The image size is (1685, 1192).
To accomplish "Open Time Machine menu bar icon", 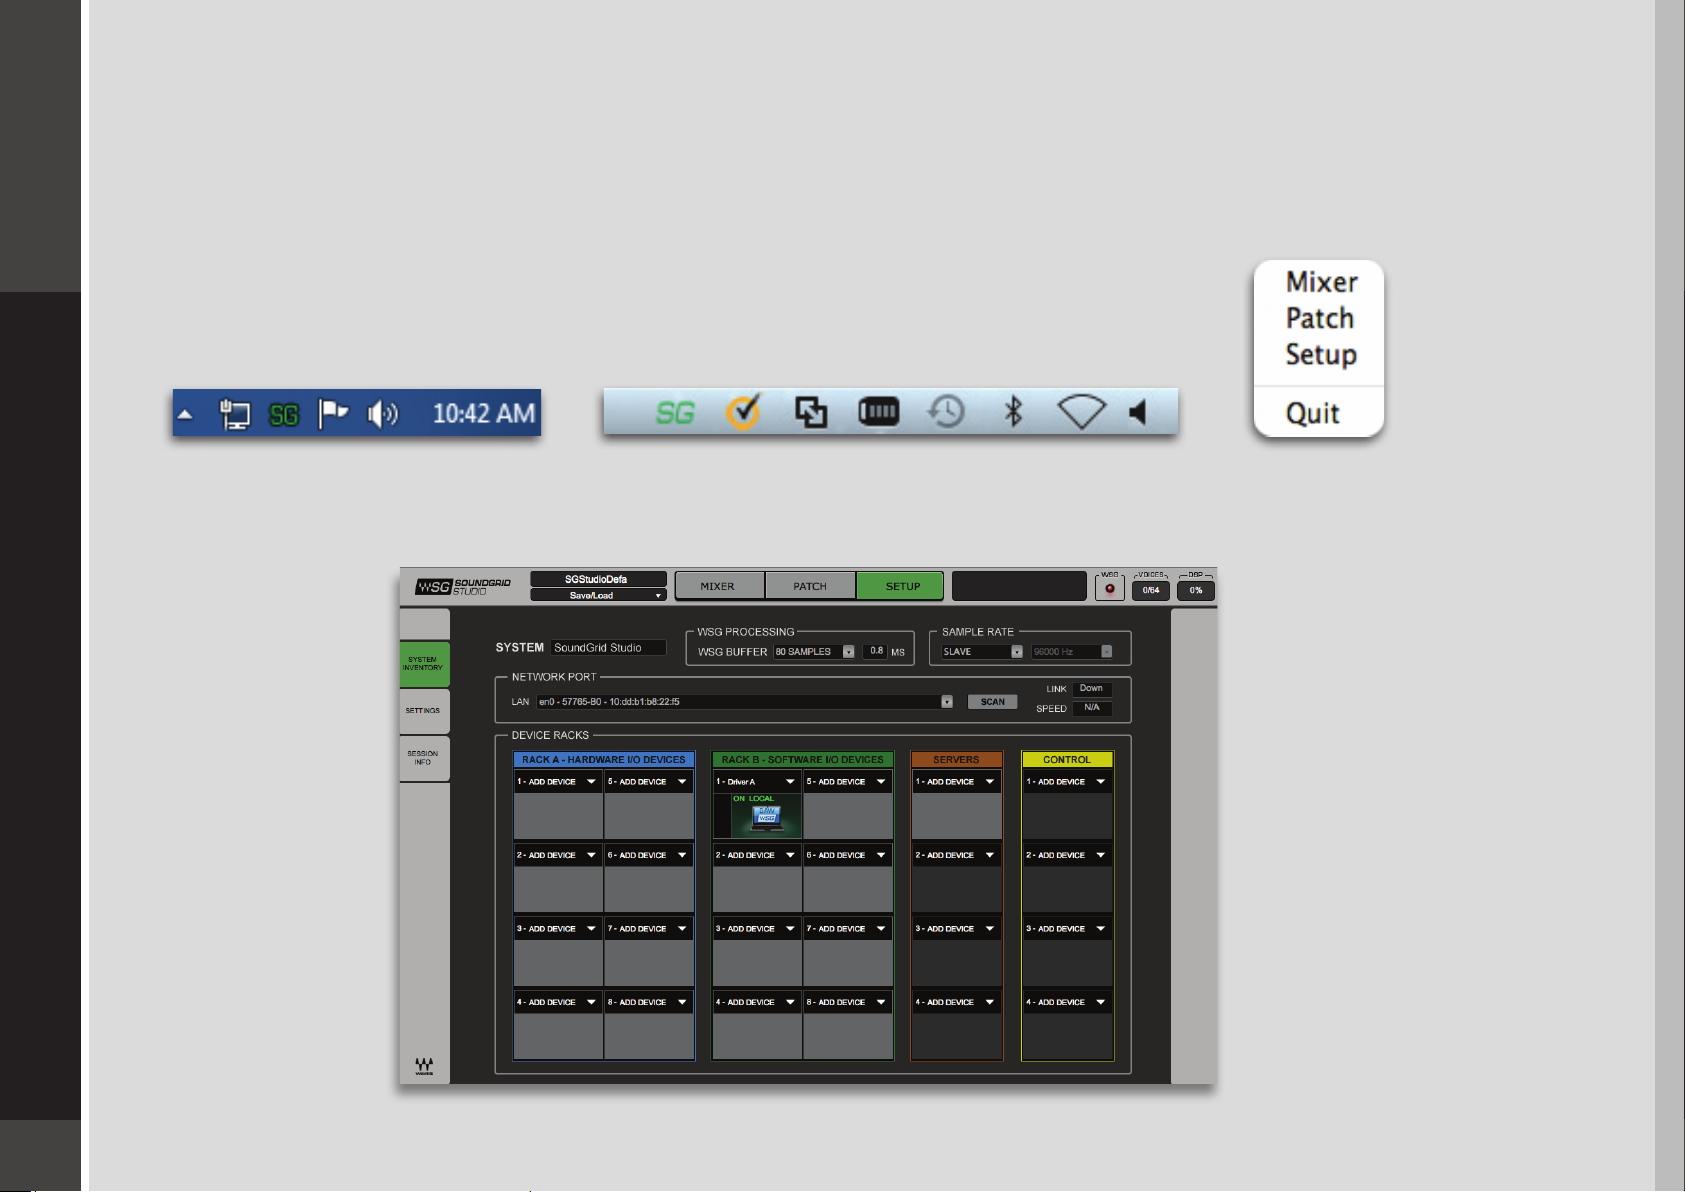I will [x=946, y=411].
